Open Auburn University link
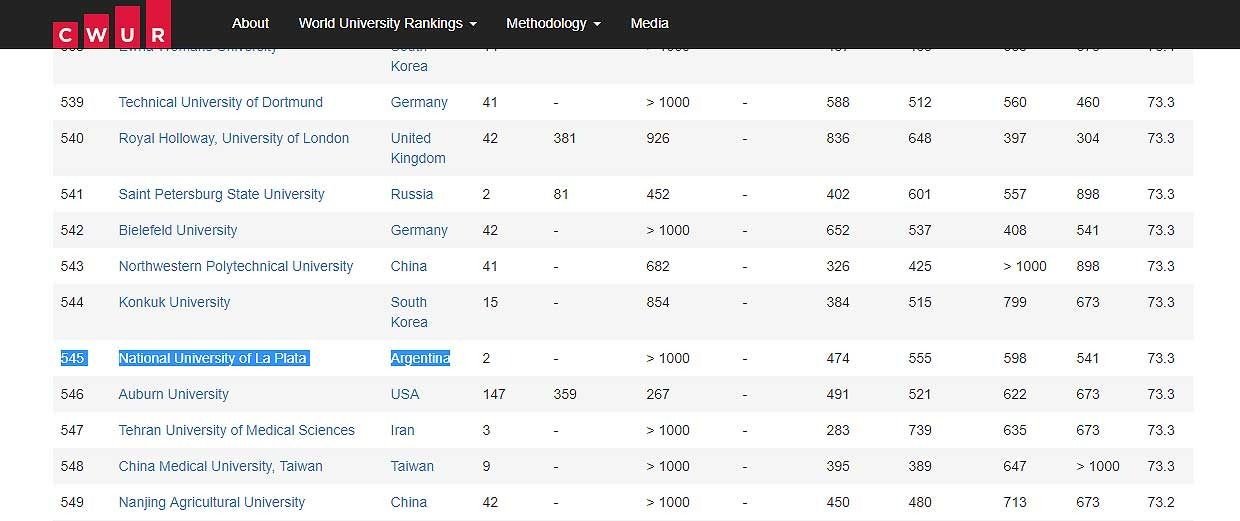This screenshot has width=1240, height=521. [174, 394]
